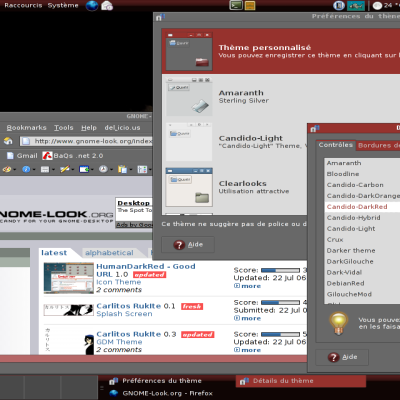The height and width of the screenshot is (400, 400).
Task: Choose Candido-DarkOrange in the Contrôles list
Action: [x=363, y=196]
